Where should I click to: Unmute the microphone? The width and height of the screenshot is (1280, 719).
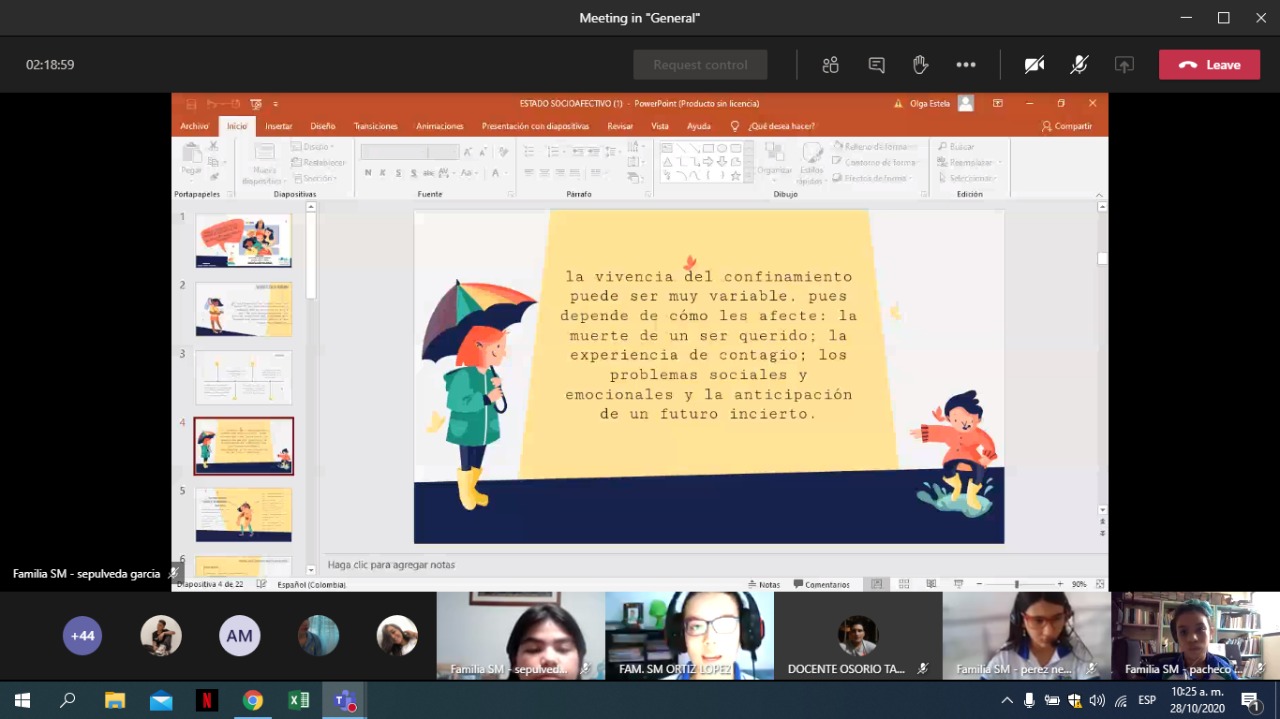pyautogui.click(x=1079, y=65)
